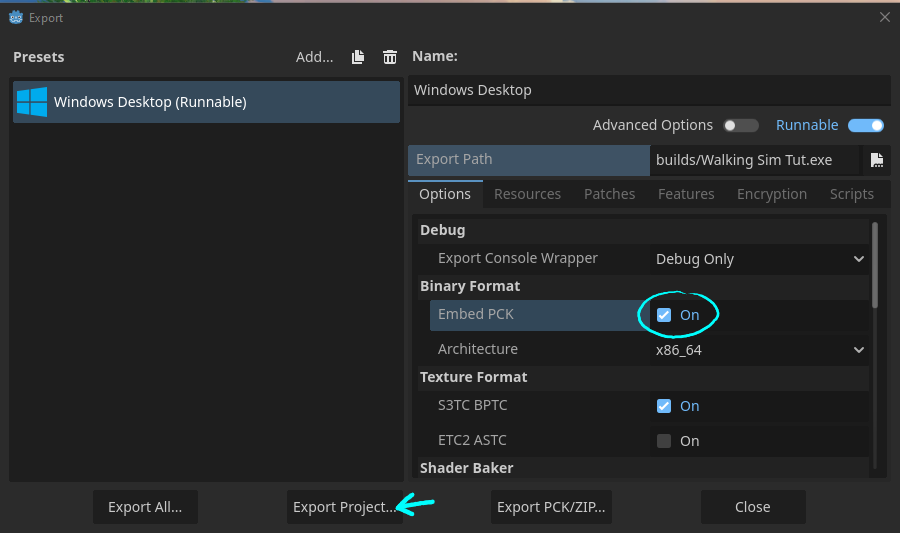Switch to Options tab
This screenshot has width=900, height=533.
click(445, 194)
